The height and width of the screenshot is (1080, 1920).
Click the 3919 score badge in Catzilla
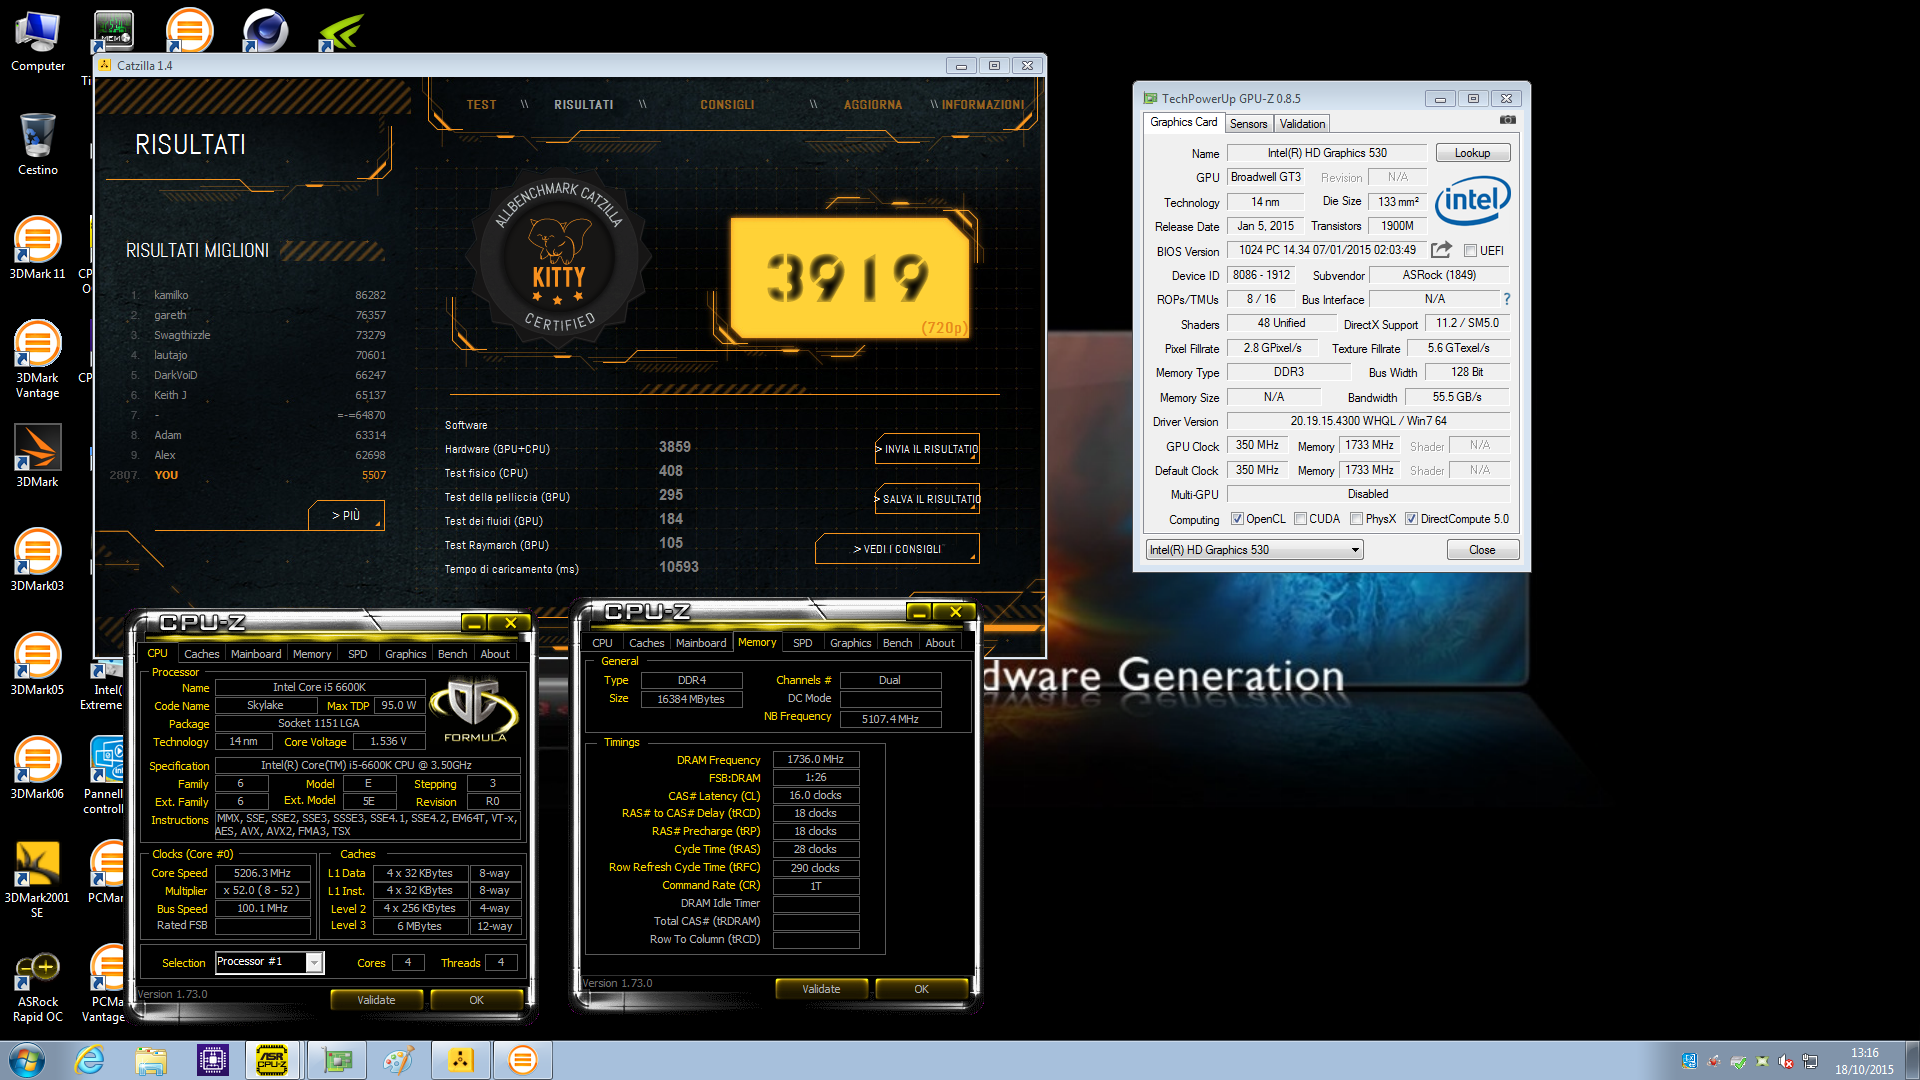pyautogui.click(x=849, y=278)
